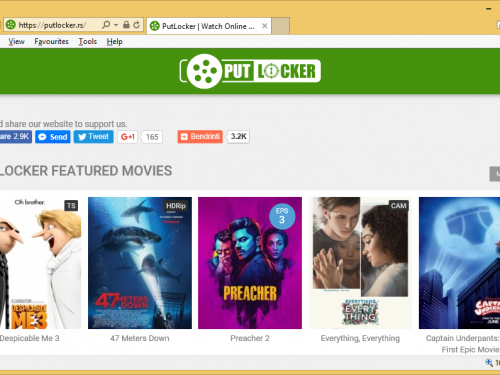Click the Bendrinti share button
Screen dimensions: 500x375
click(x=200, y=137)
